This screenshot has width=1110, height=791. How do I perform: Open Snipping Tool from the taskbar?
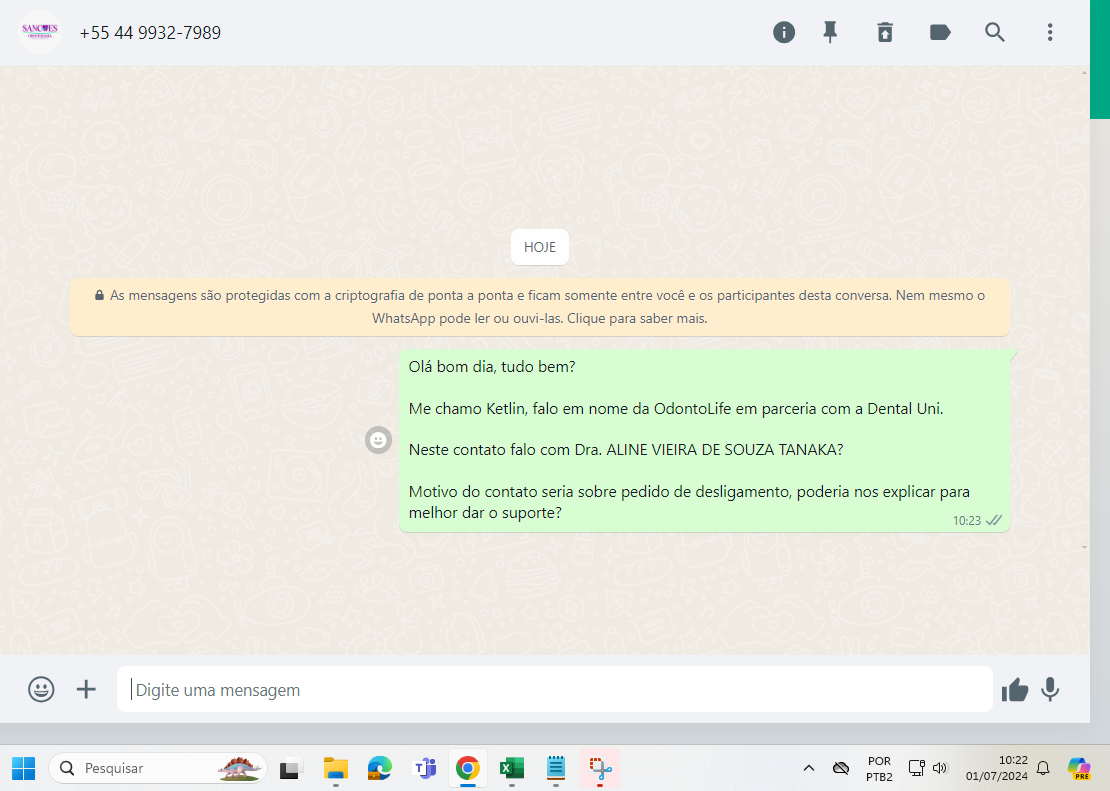click(x=600, y=768)
